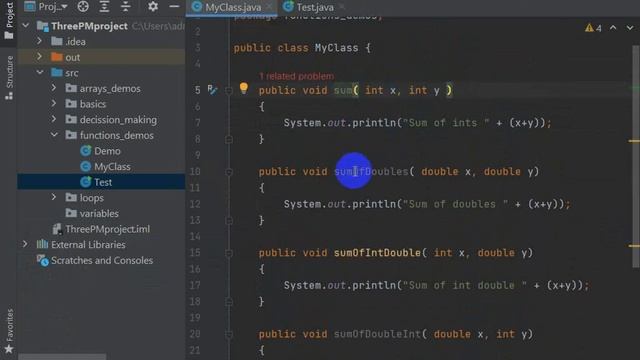Select the ThreePMproject root folder
The width and height of the screenshot is (640, 360).
[x=89, y=26]
